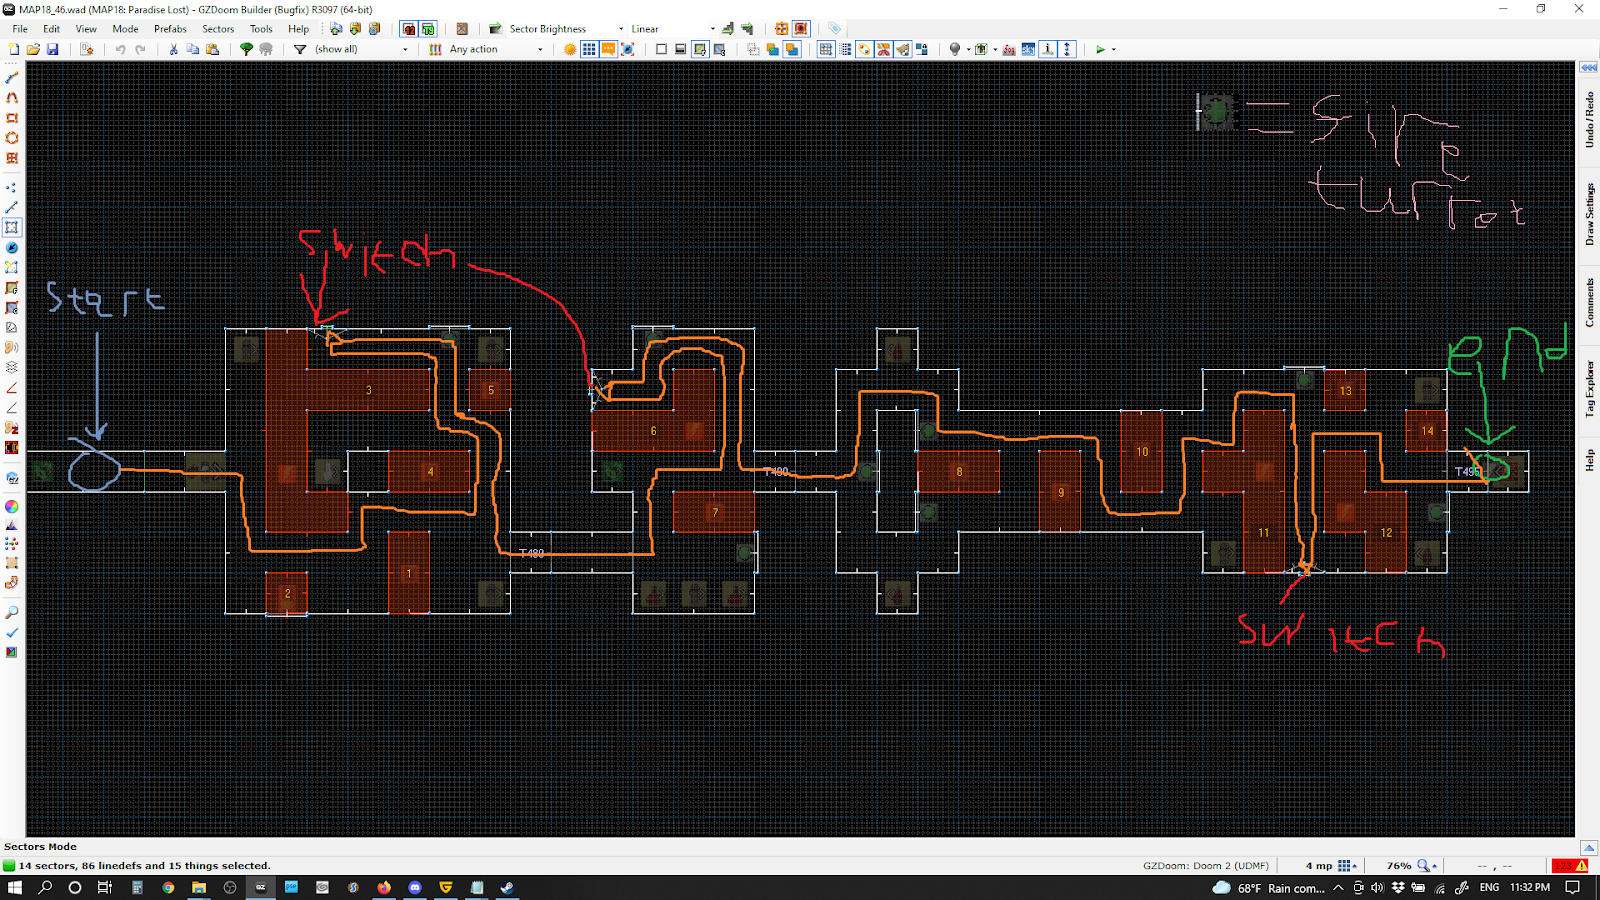The height and width of the screenshot is (900, 1600).
Task: Select the Linedefs mode tool in sidebar
Action: point(12,208)
